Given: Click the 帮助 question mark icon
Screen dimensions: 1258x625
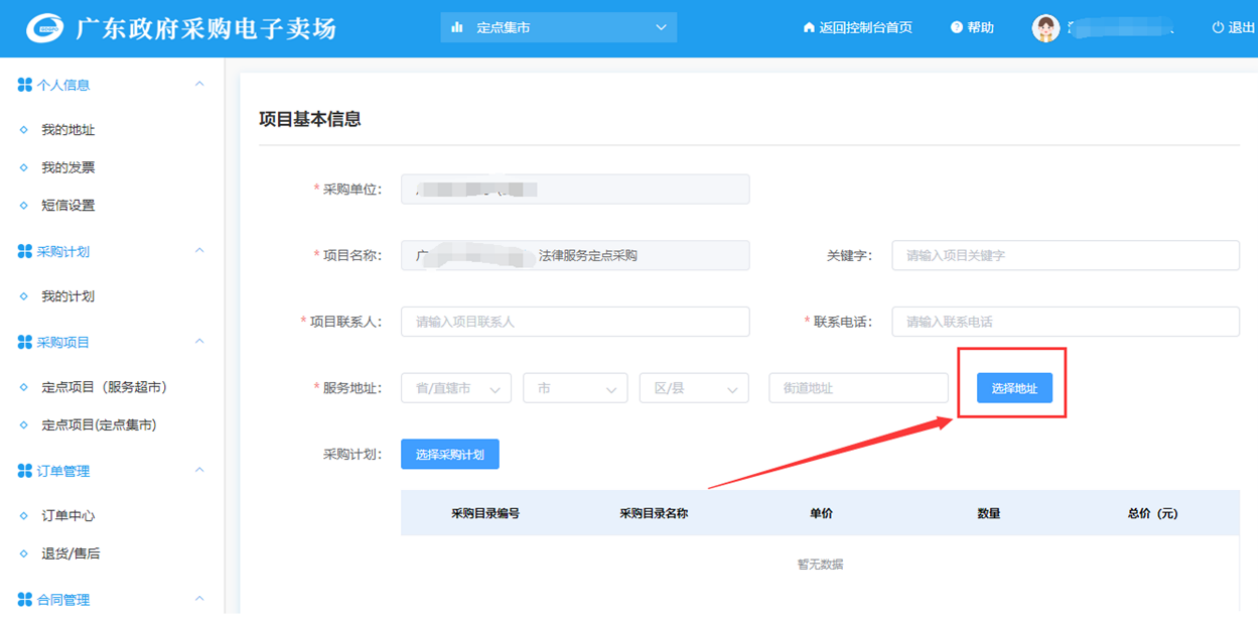Looking at the screenshot, I should pyautogui.click(x=956, y=28).
